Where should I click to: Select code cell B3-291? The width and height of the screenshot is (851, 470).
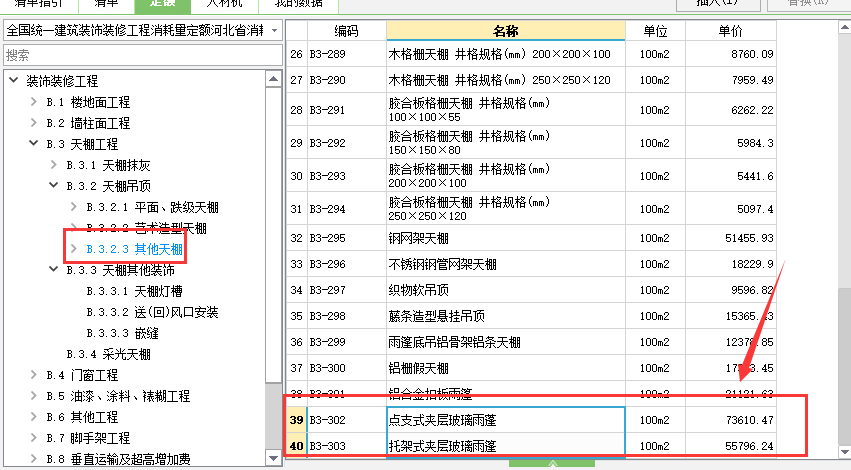(347, 110)
